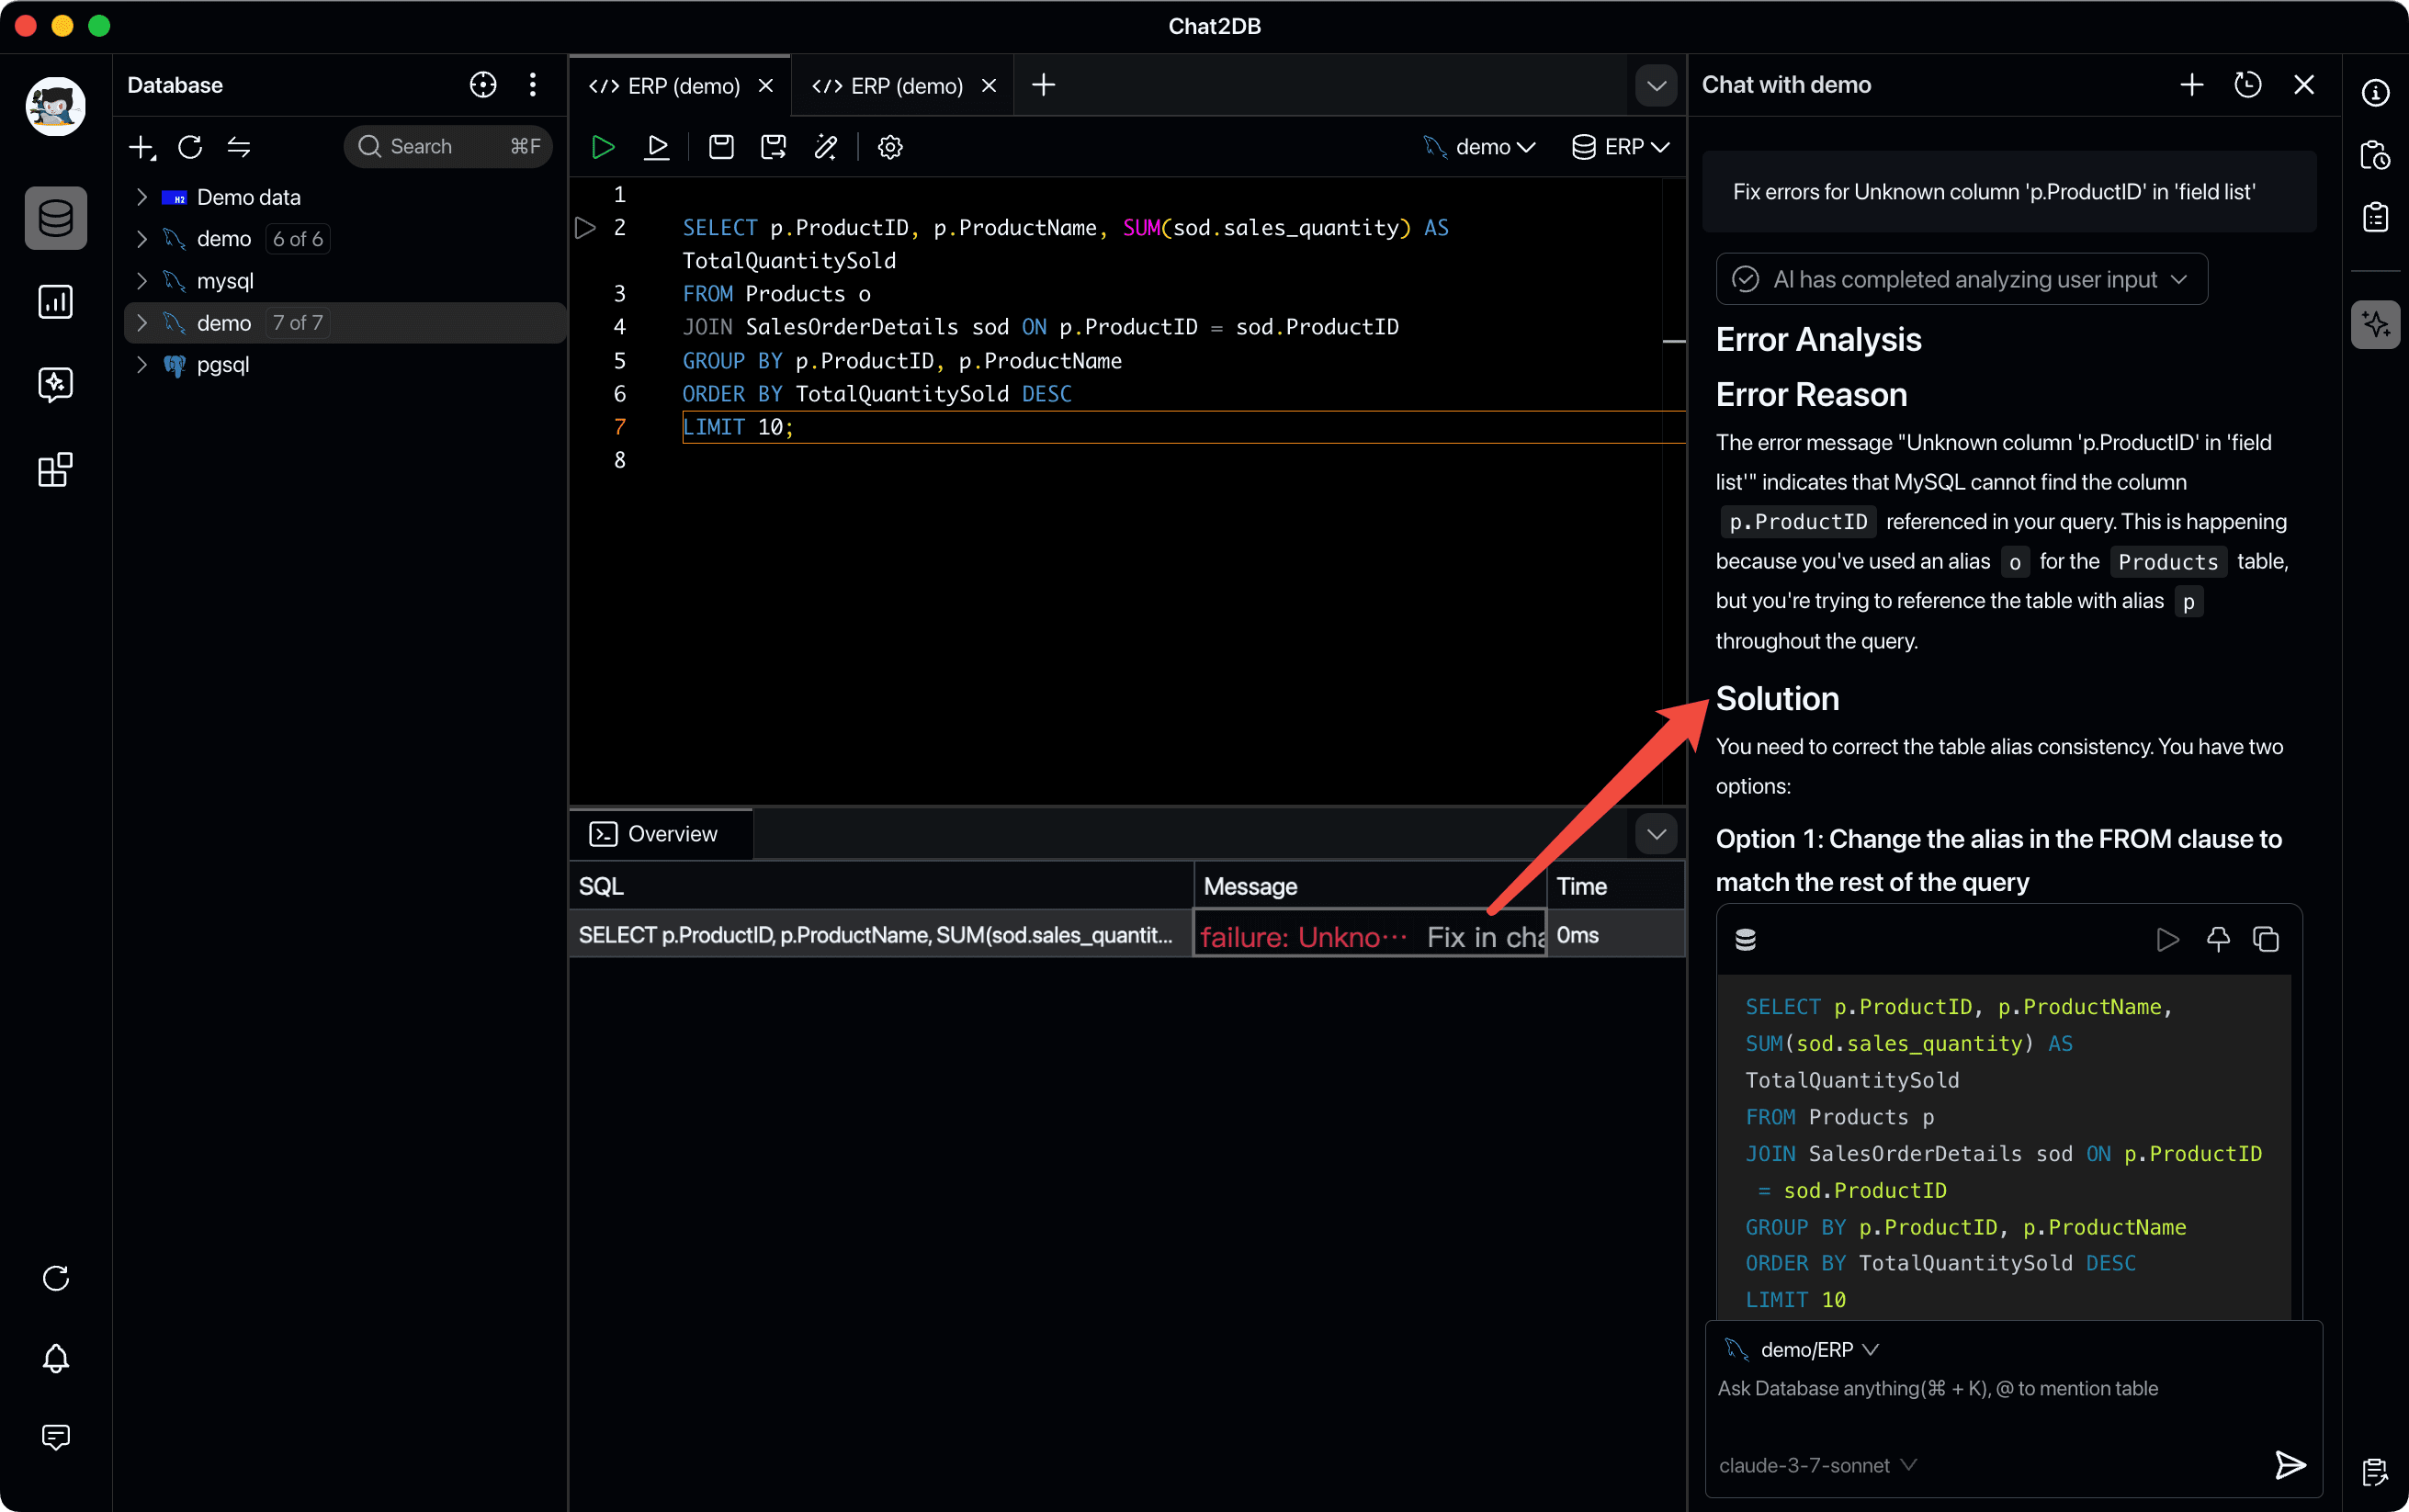Open the notifications bell icon
This screenshot has width=2409, height=1512.
click(x=55, y=1358)
